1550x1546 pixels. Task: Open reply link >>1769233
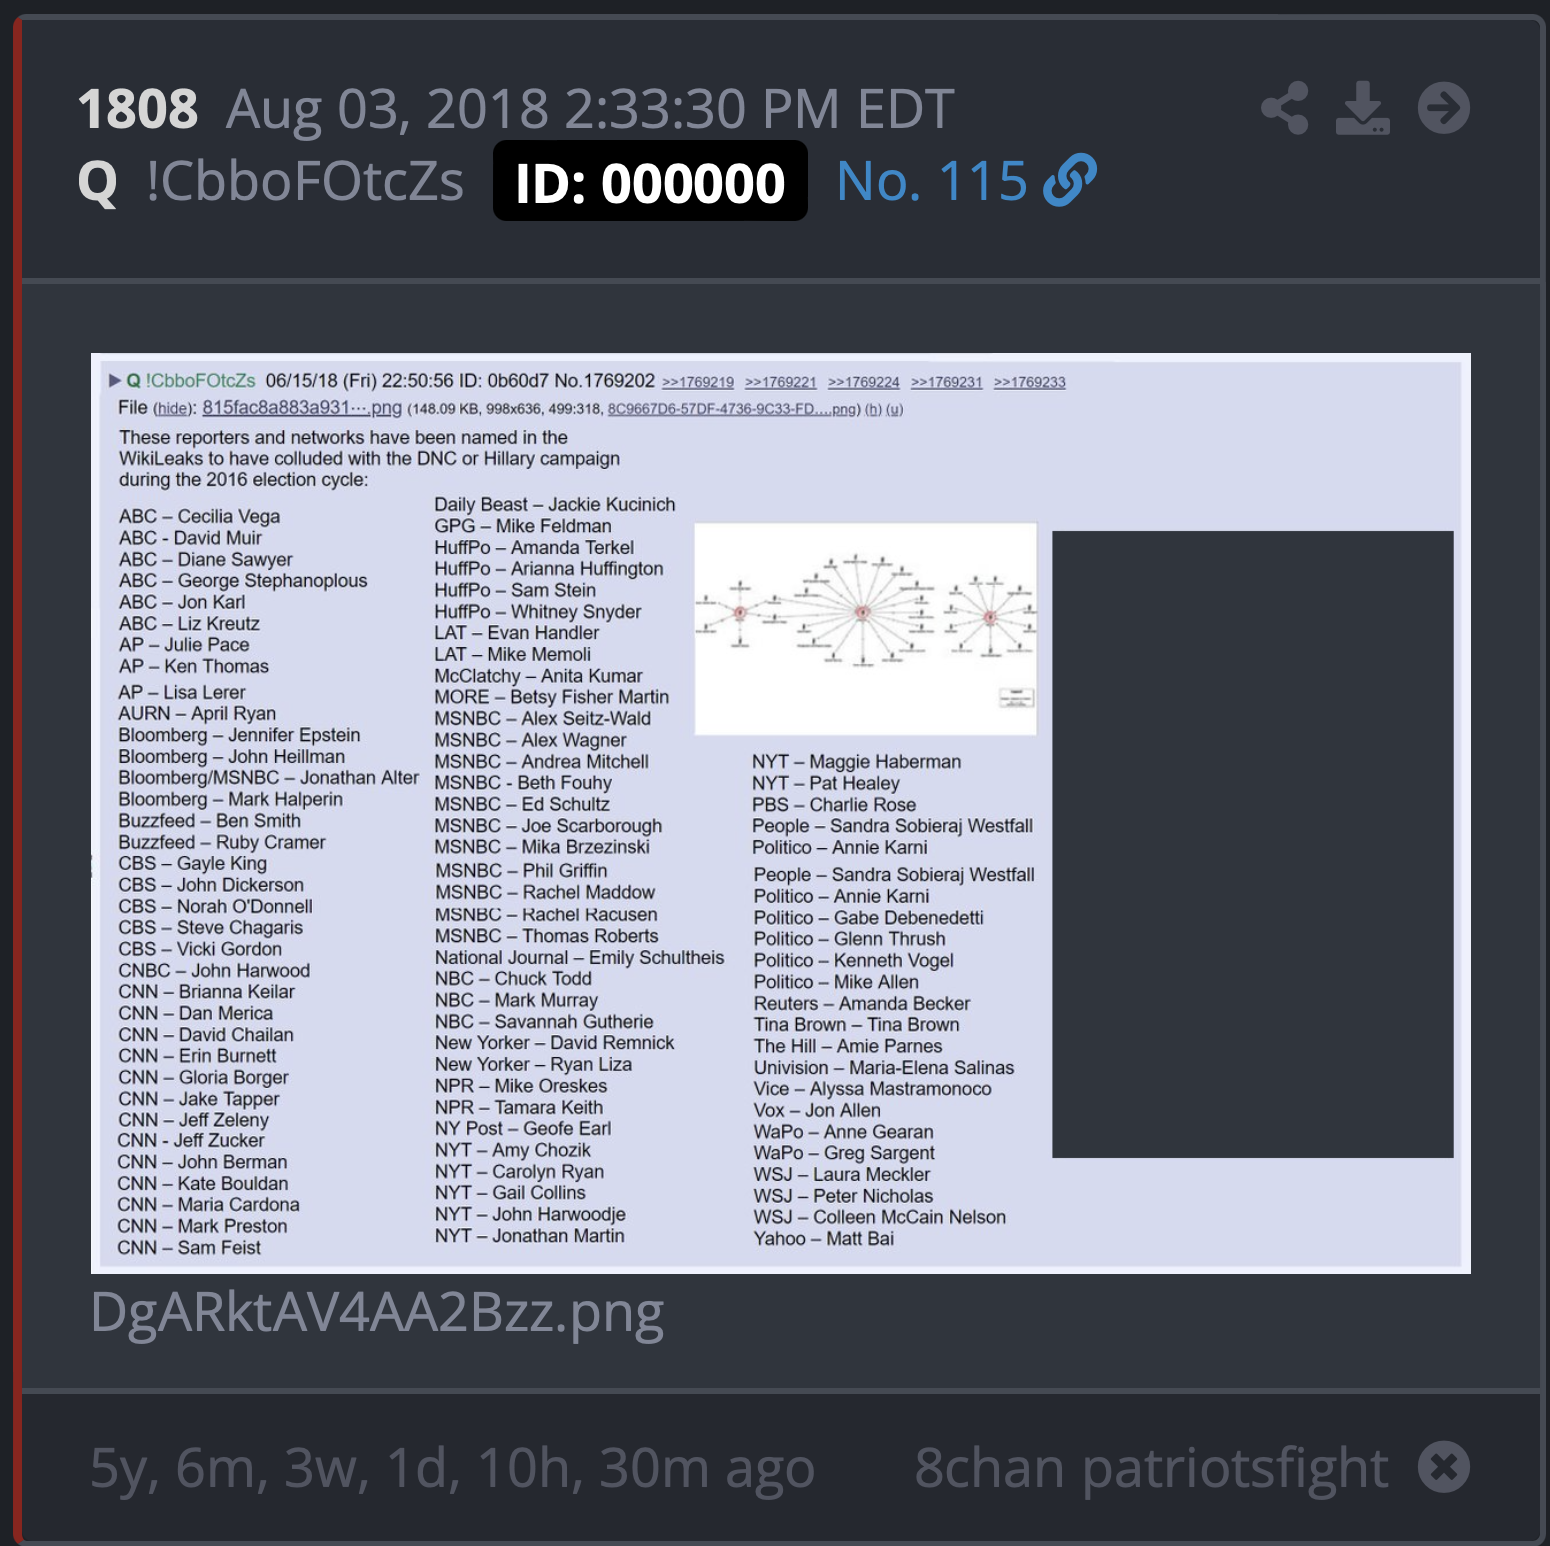pyautogui.click(x=1030, y=383)
